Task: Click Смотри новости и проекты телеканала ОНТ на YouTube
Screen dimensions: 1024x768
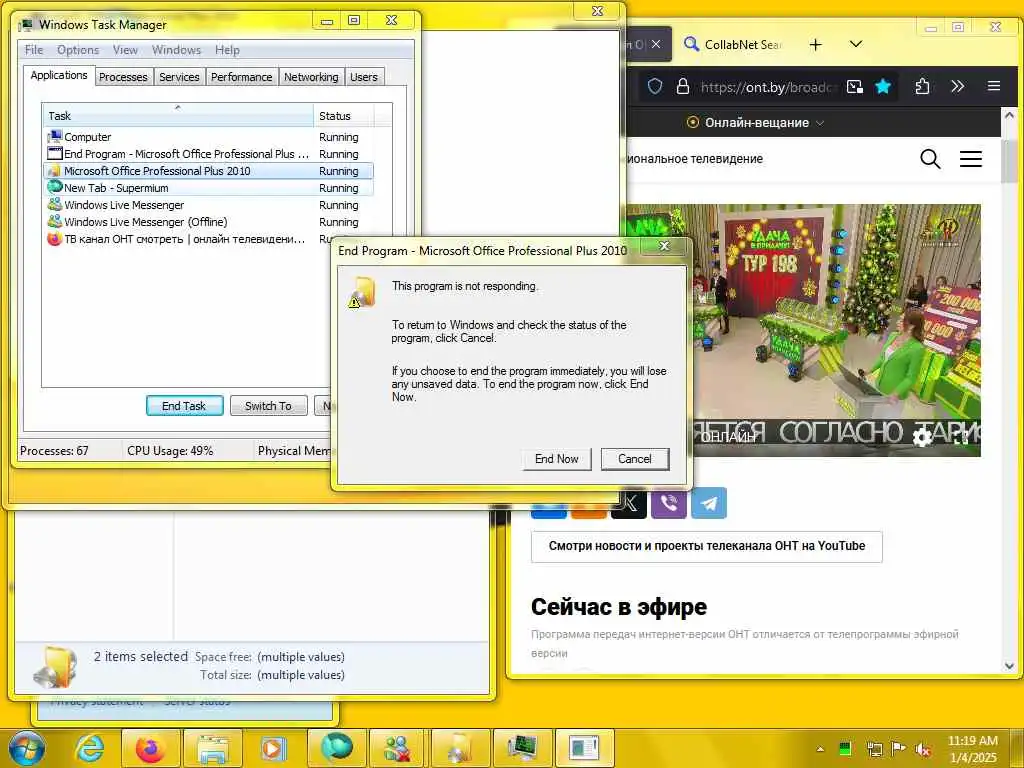Action: tap(707, 547)
